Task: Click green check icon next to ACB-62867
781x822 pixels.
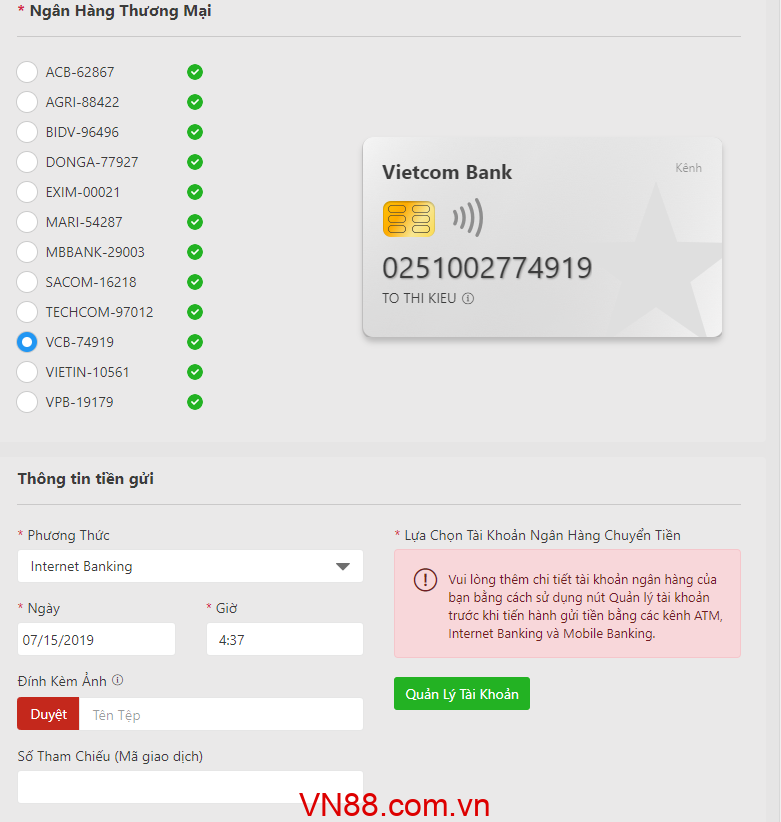Action: tap(195, 72)
